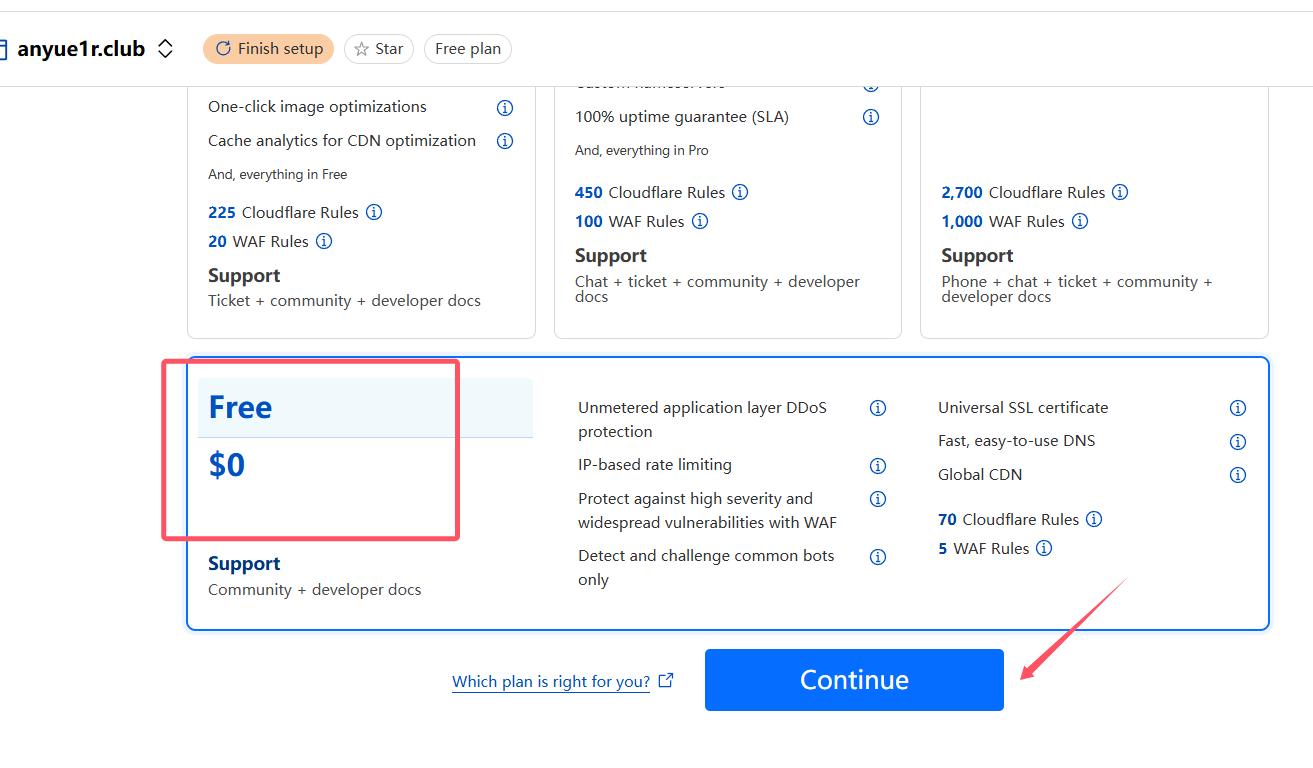Click info icon beside 1,000 WAF Rules
This screenshot has height=768, width=1313.
1080,221
